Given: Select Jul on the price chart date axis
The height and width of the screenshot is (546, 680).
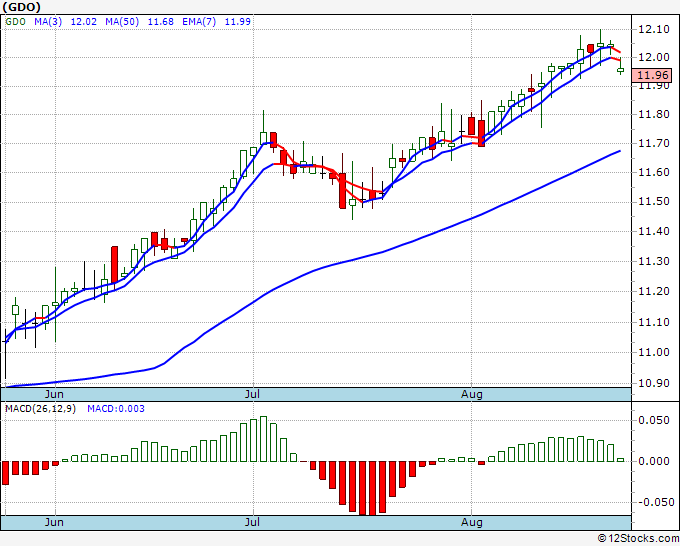Looking at the screenshot, I should tap(252, 394).
